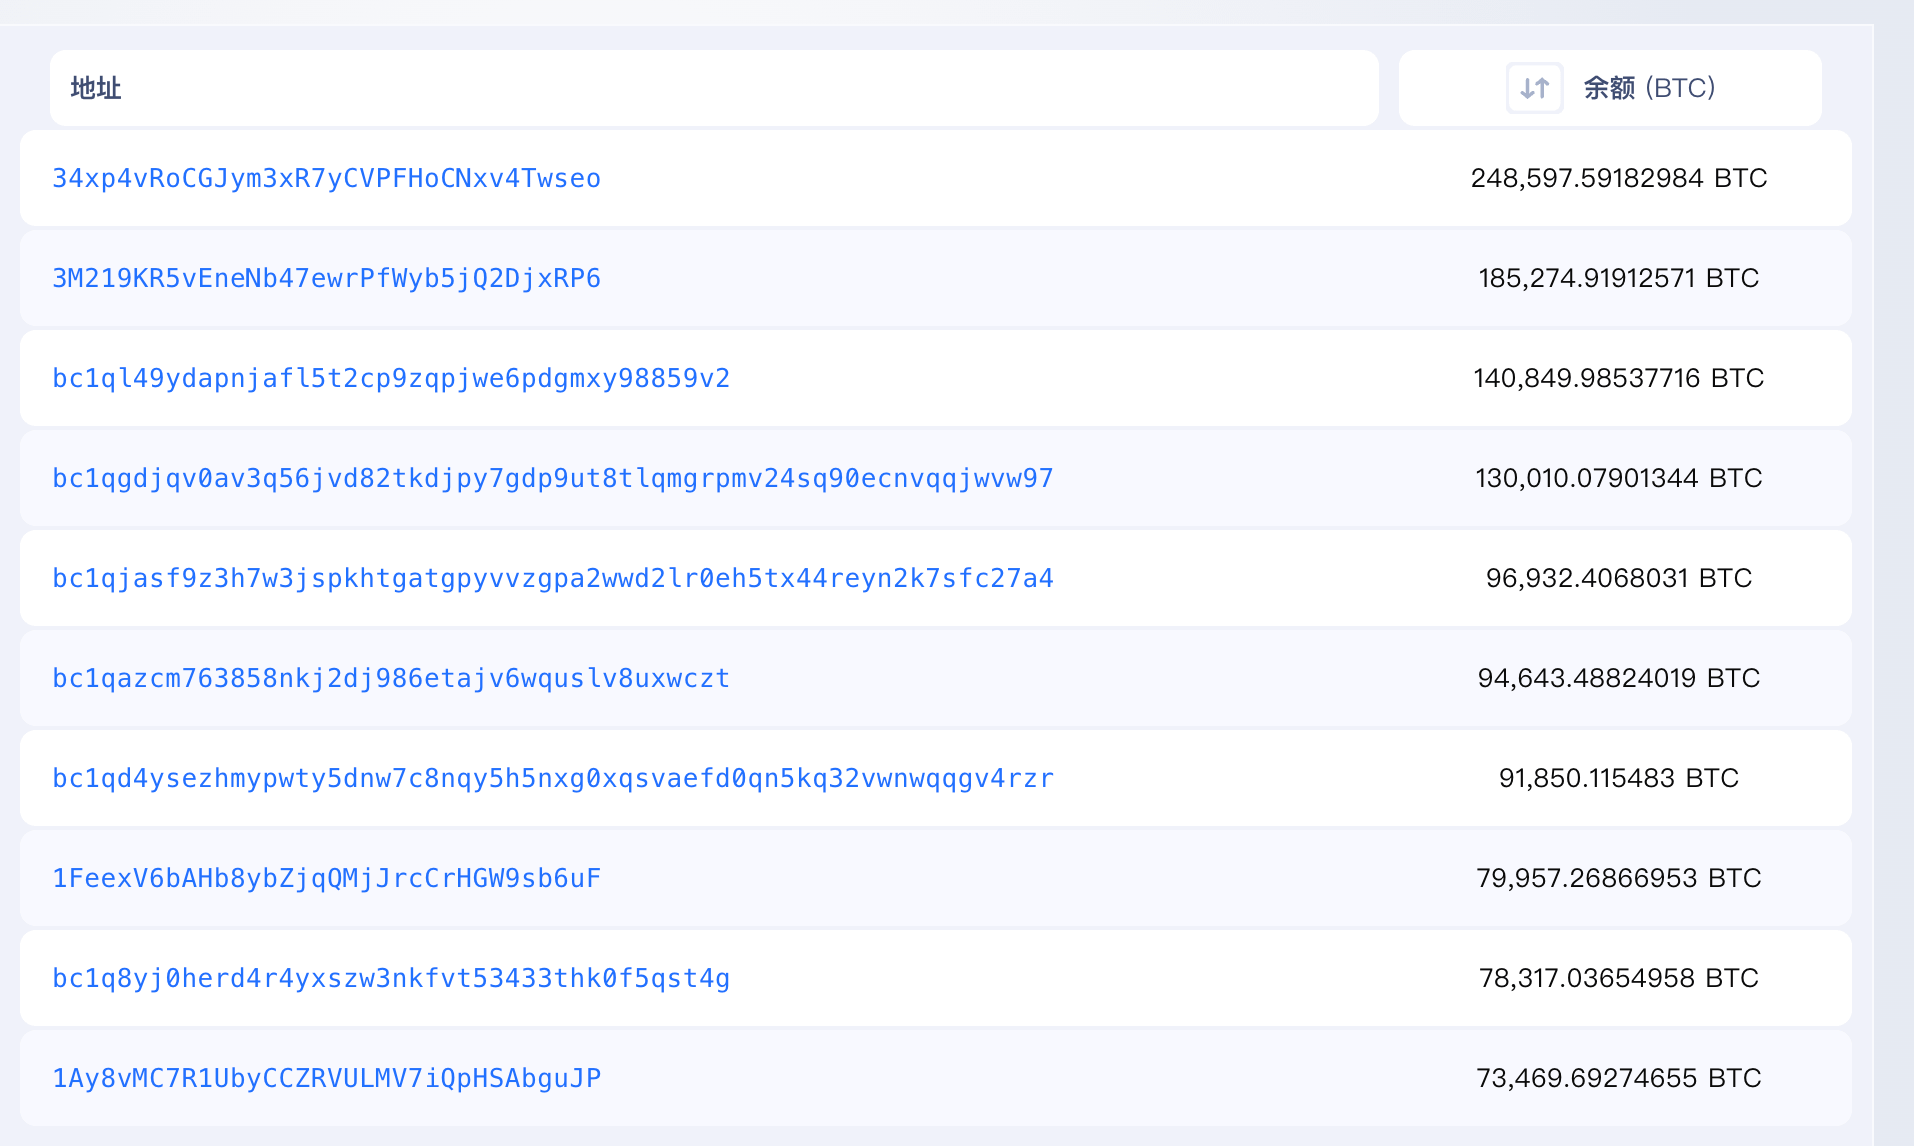This screenshot has height=1146, width=1914.
Task: Open address bc1ql49ydapnjafl5t2cp9zqpjwe6pdgmxy98859v2
Action: (391, 378)
